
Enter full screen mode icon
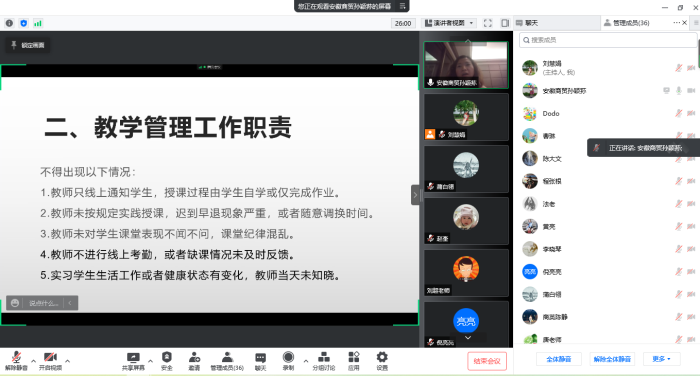click(x=488, y=23)
